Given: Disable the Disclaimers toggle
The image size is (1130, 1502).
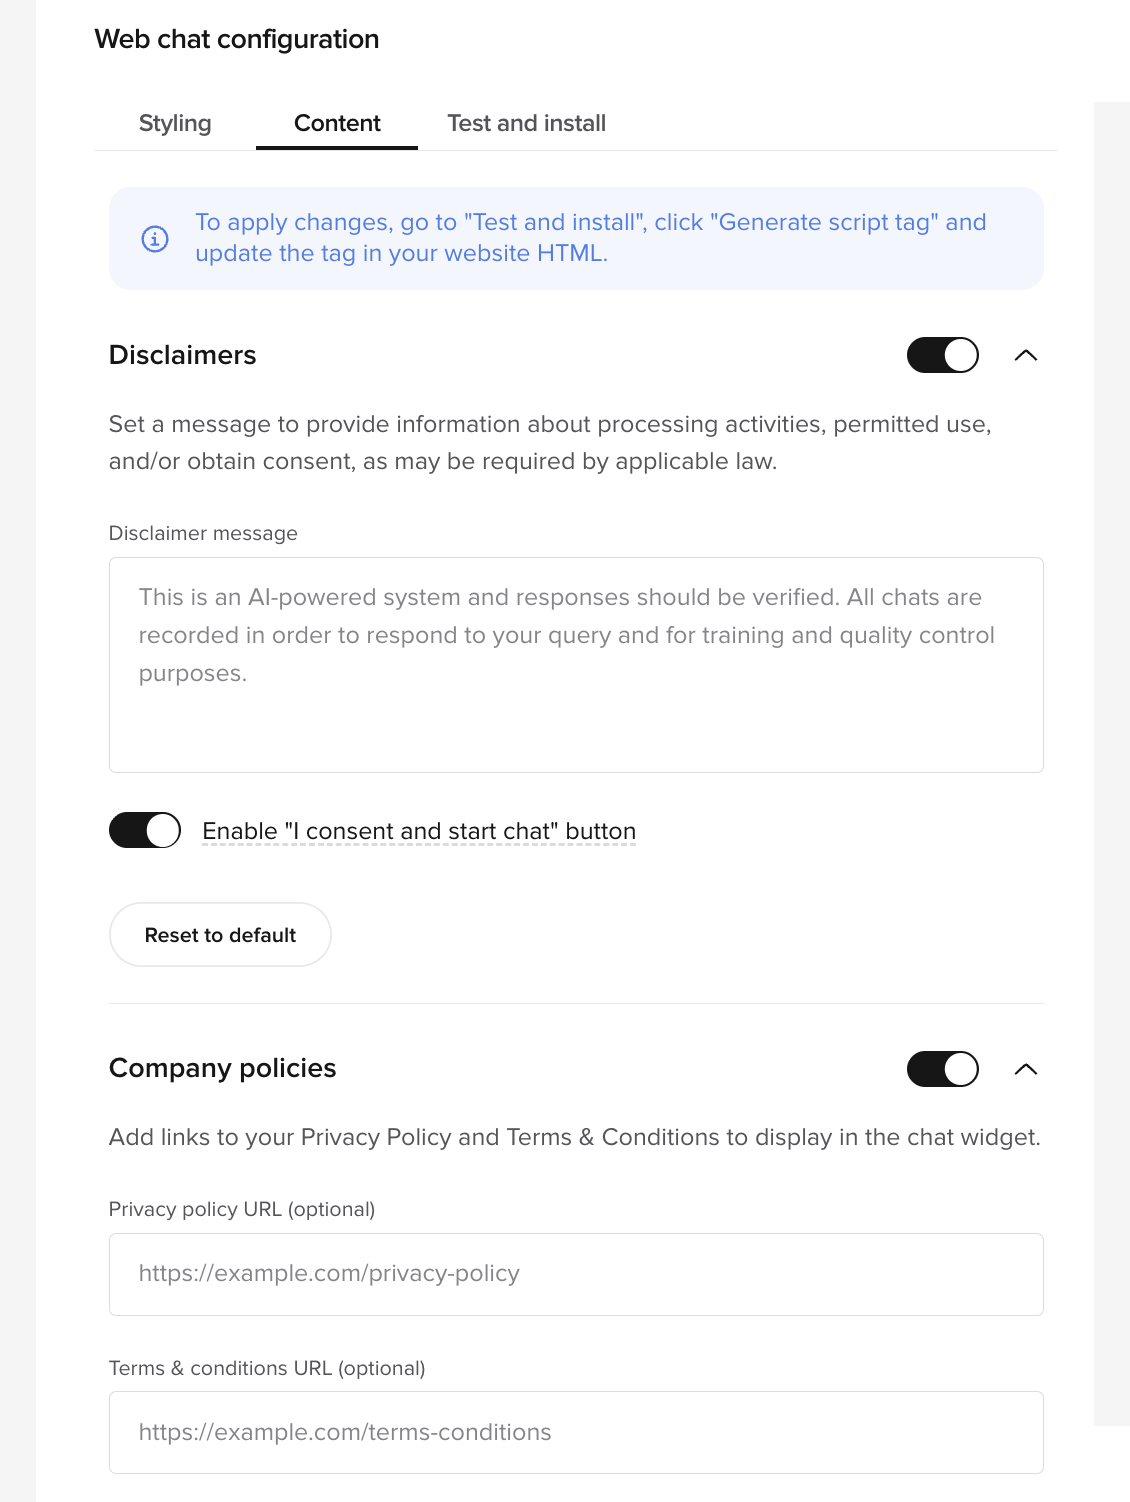Looking at the screenshot, I should pyautogui.click(x=941, y=355).
